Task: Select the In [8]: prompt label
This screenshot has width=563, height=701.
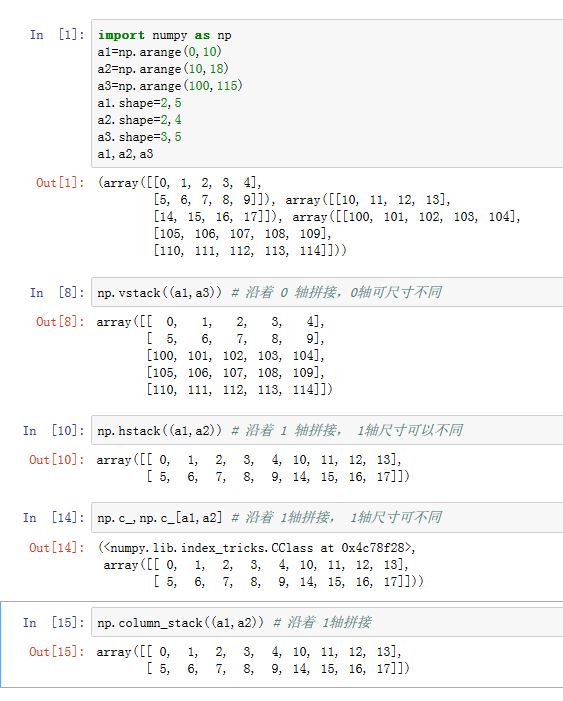Action: tap(57, 292)
